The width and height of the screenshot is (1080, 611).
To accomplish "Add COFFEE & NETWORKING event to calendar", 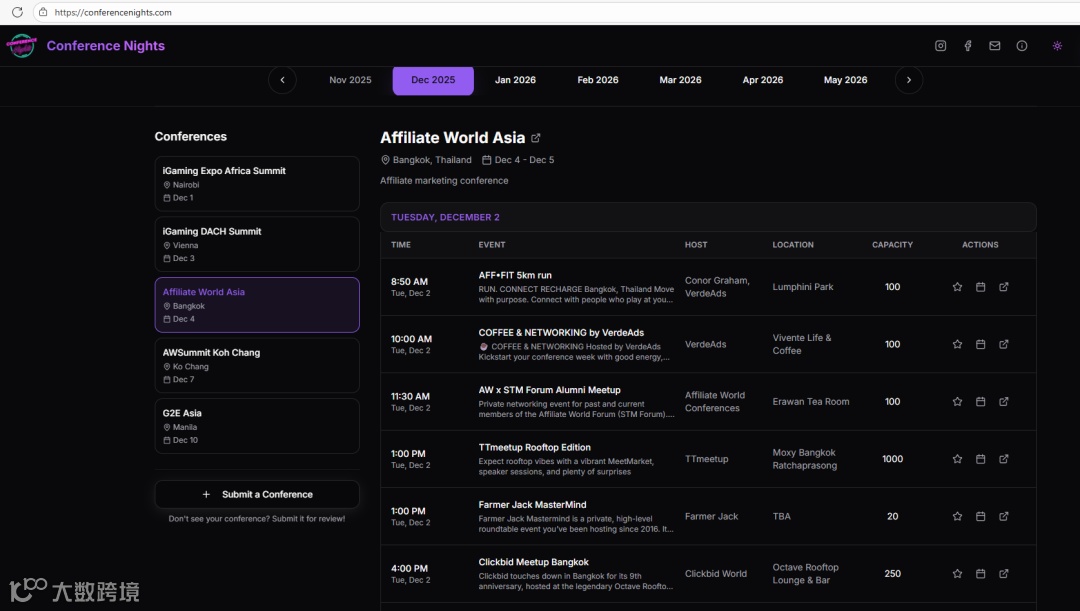I will 980,344.
